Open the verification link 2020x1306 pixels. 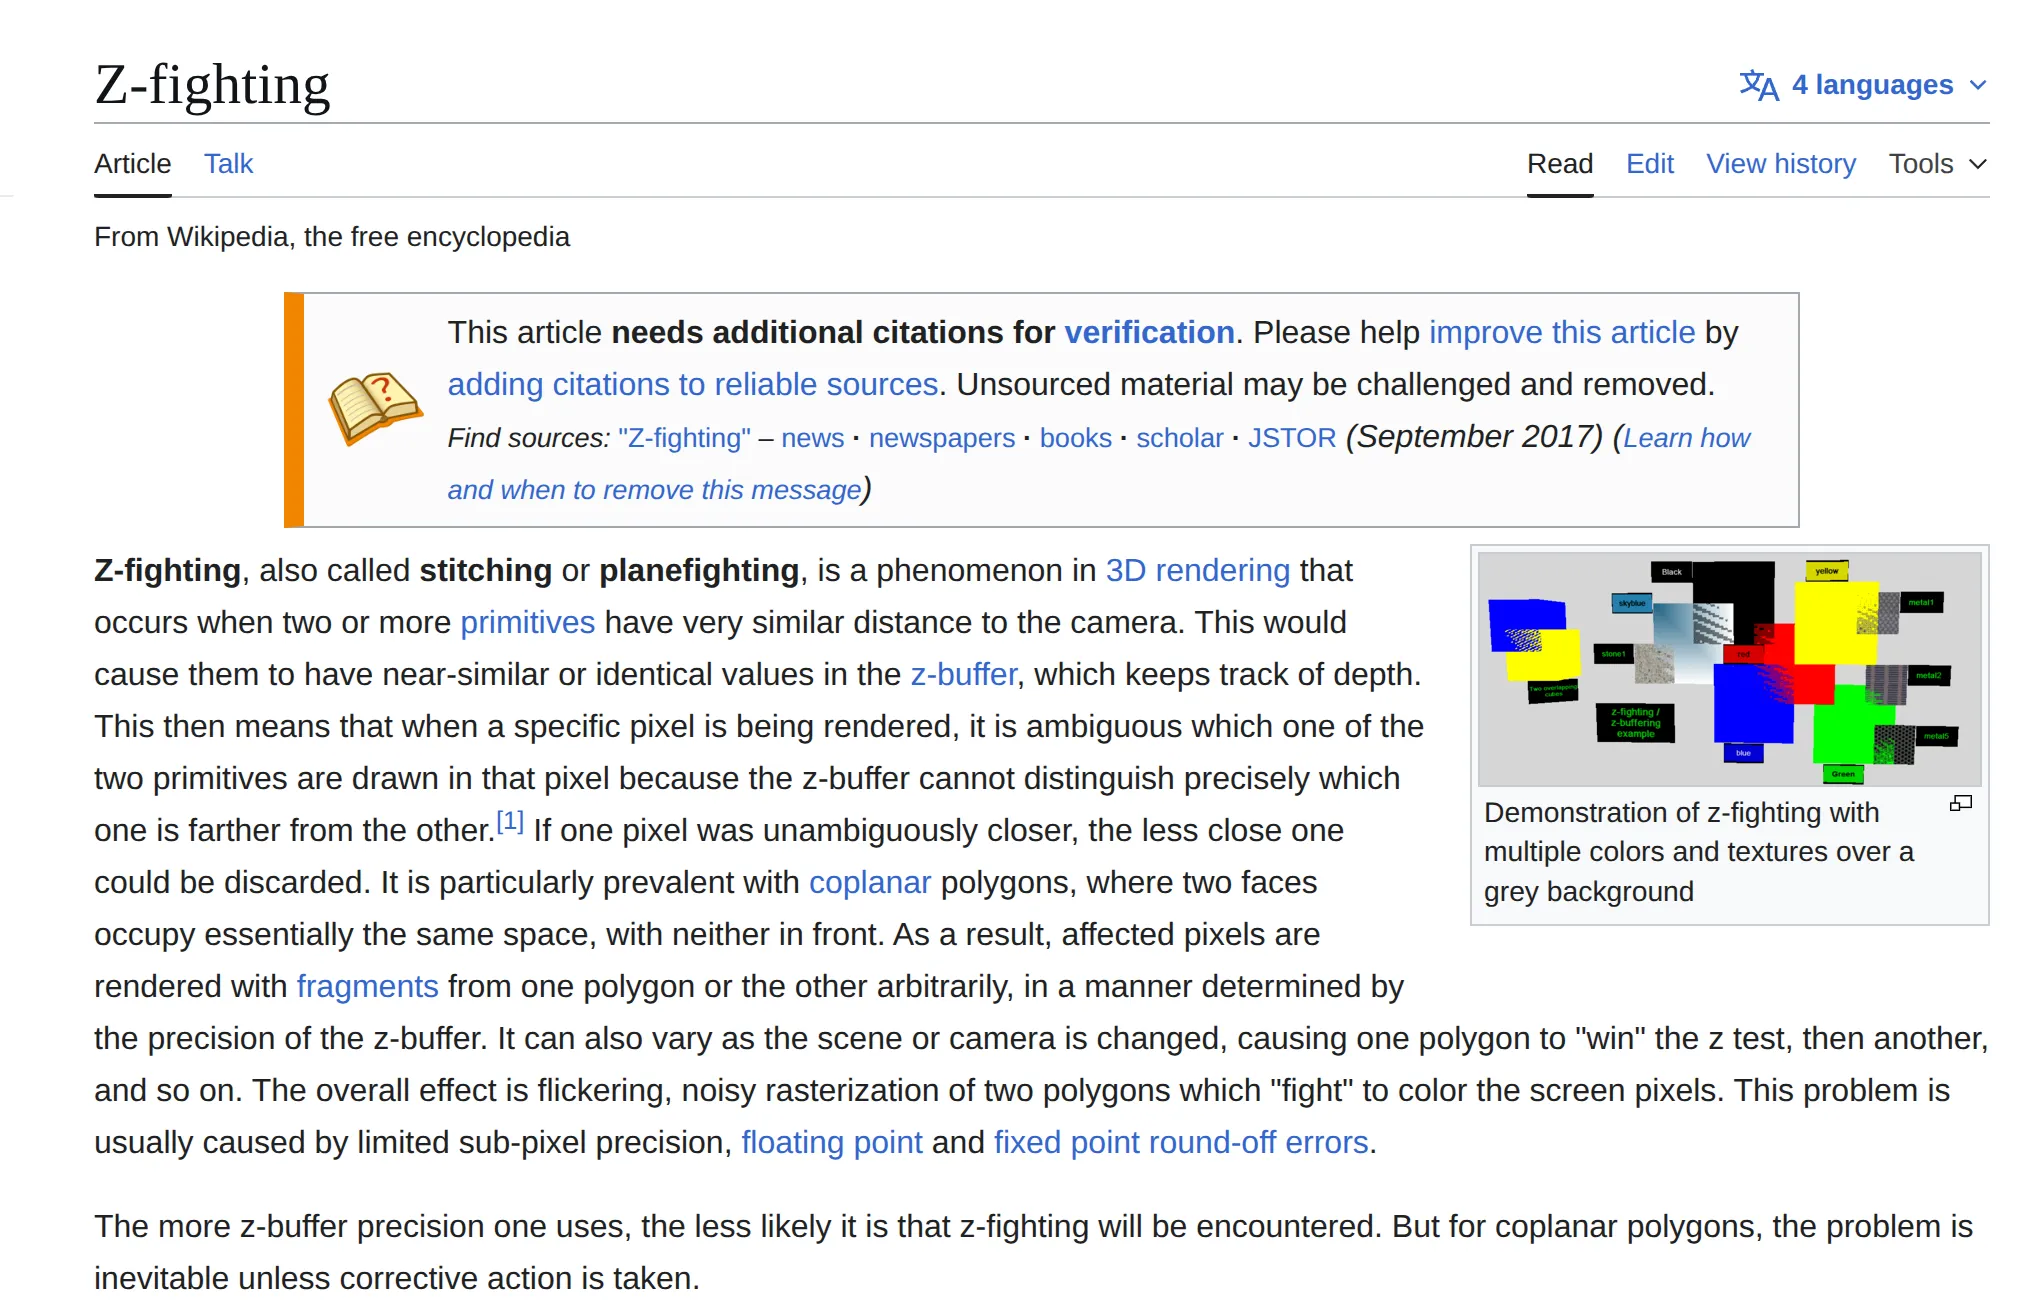(x=1148, y=332)
